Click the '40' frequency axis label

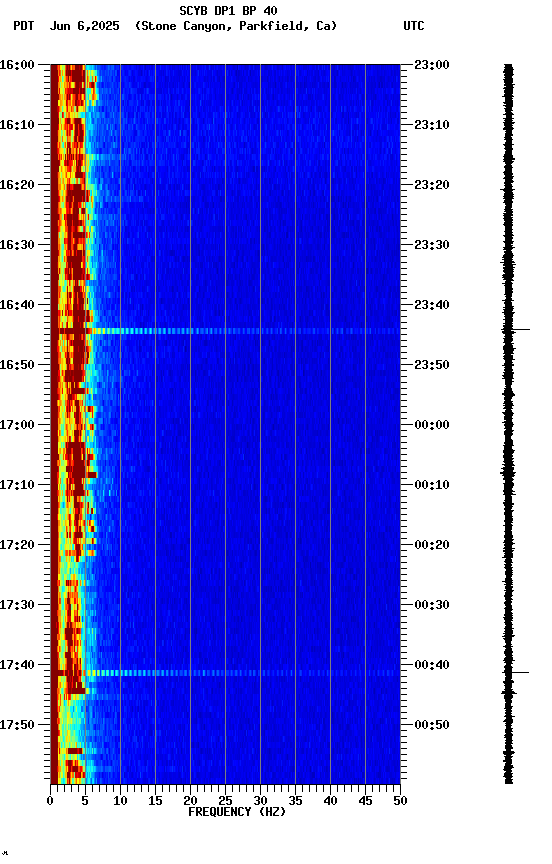coord(330,801)
